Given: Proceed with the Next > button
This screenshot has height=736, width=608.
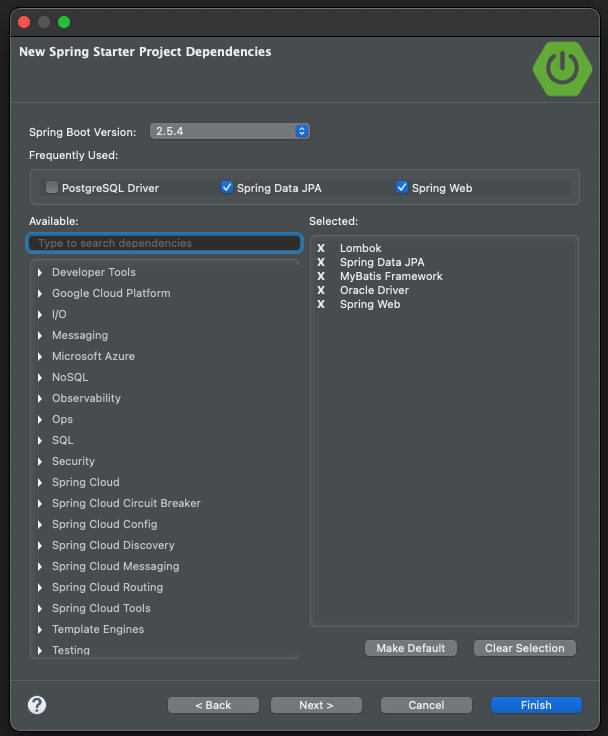Looking at the screenshot, I should pyautogui.click(x=316, y=705).
